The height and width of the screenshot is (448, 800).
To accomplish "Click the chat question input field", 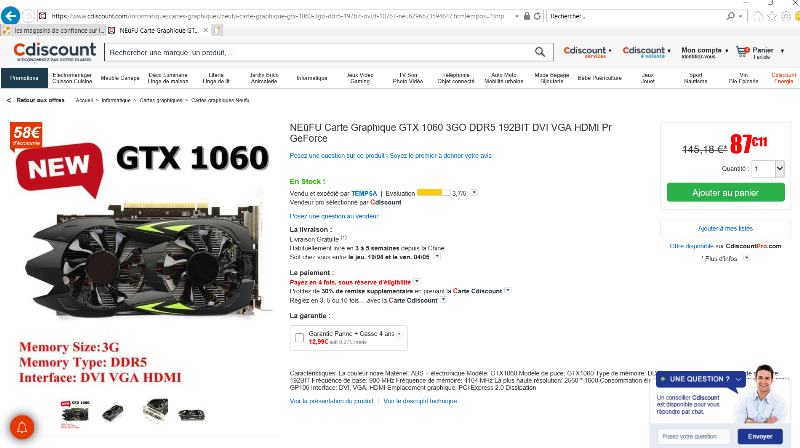I will (x=694, y=436).
